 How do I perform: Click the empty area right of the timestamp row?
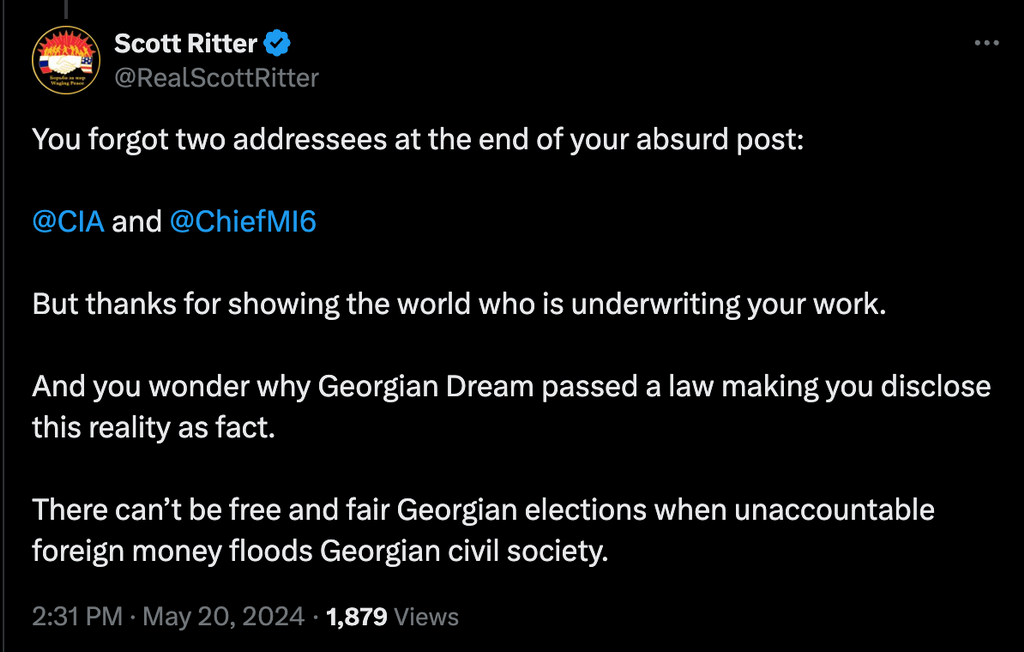740,617
